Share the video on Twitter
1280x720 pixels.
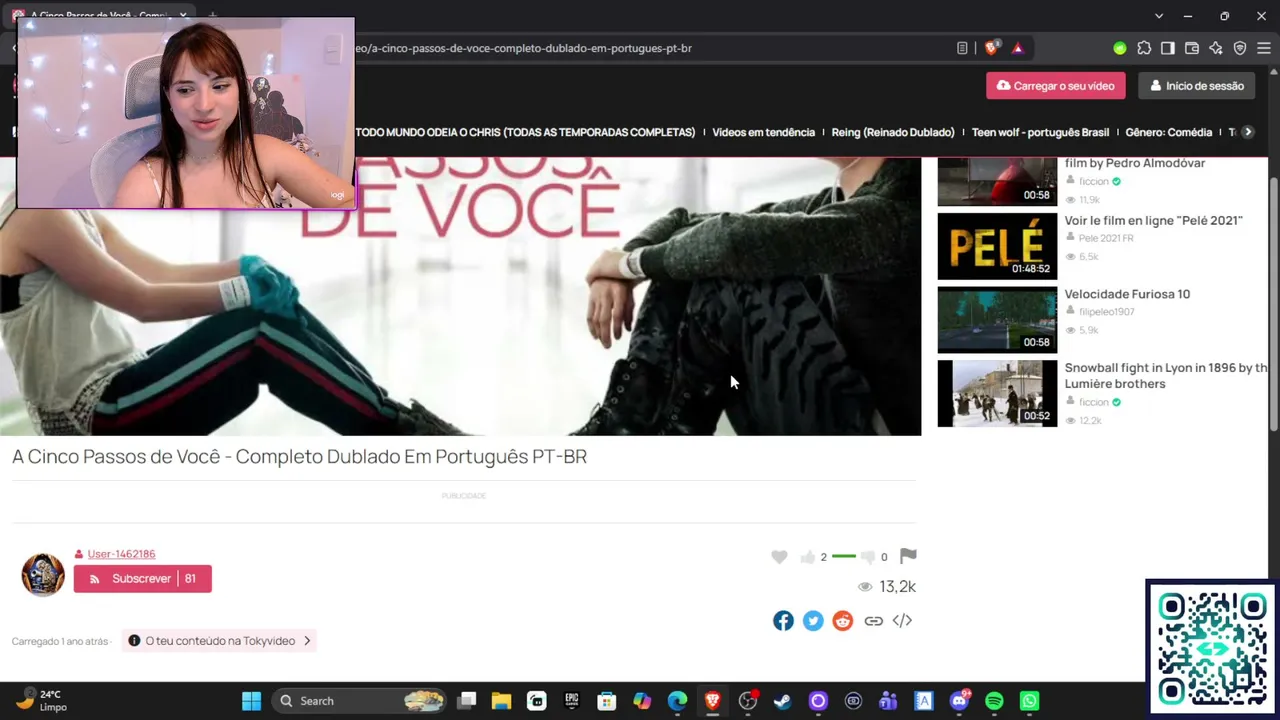[x=813, y=621]
